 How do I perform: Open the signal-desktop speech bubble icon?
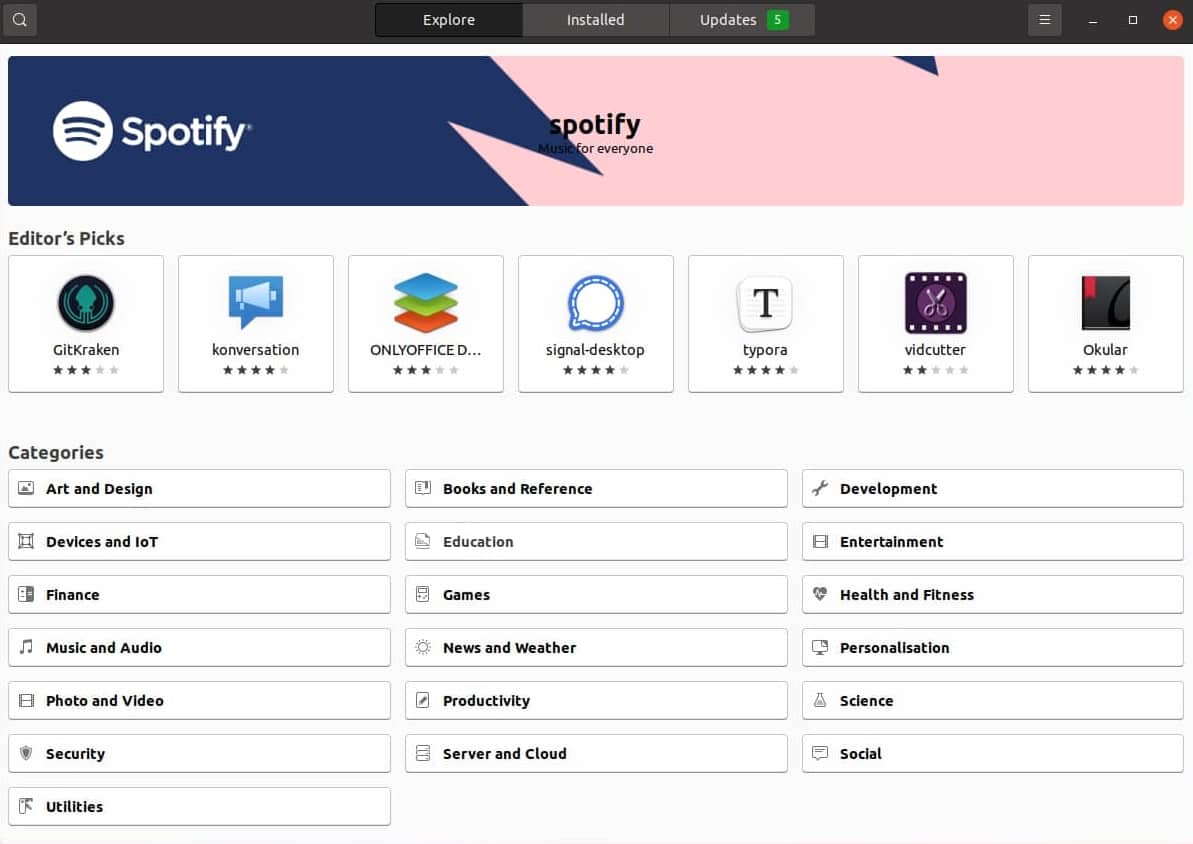coord(596,303)
